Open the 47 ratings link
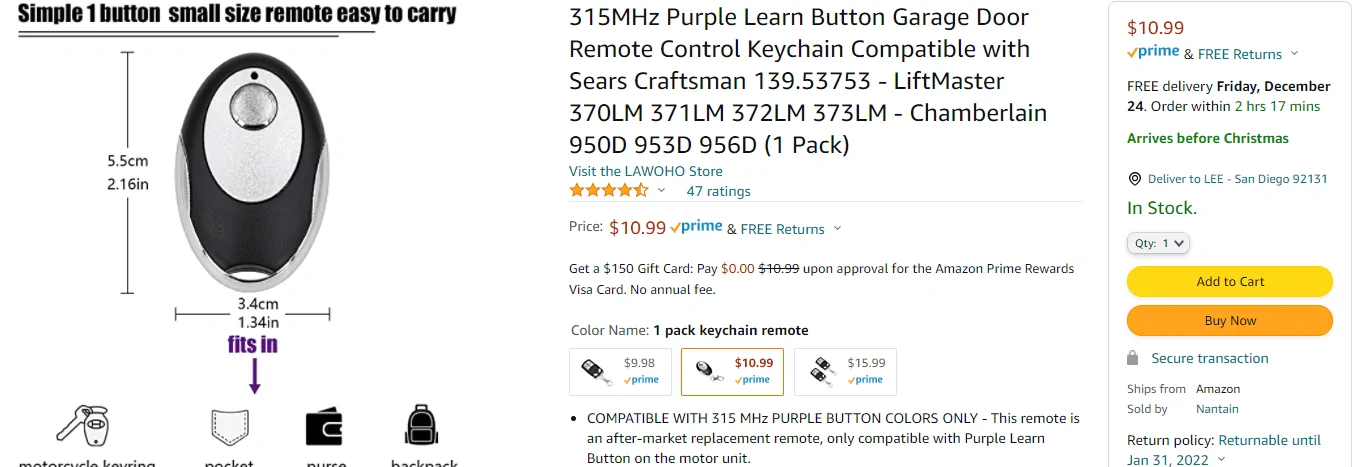The image size is (1359, 467). (718, 191)
